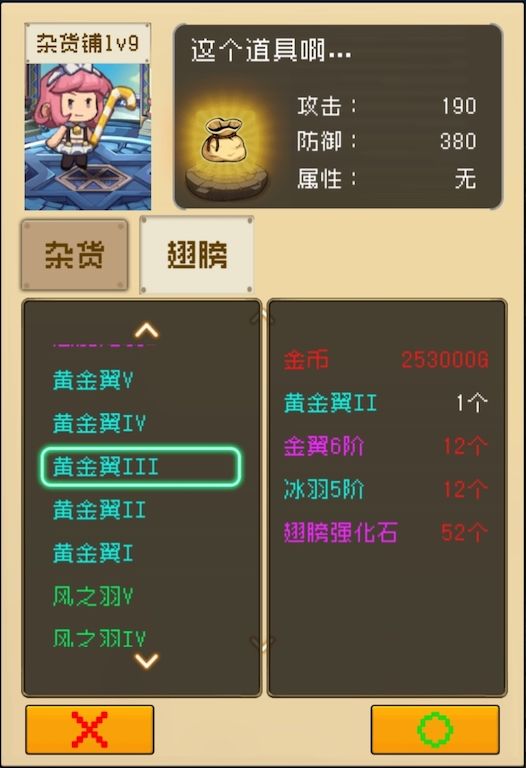This screenshot has width=526, height=768.
Task: Click the item list down arrow
Action: point(146,661)
